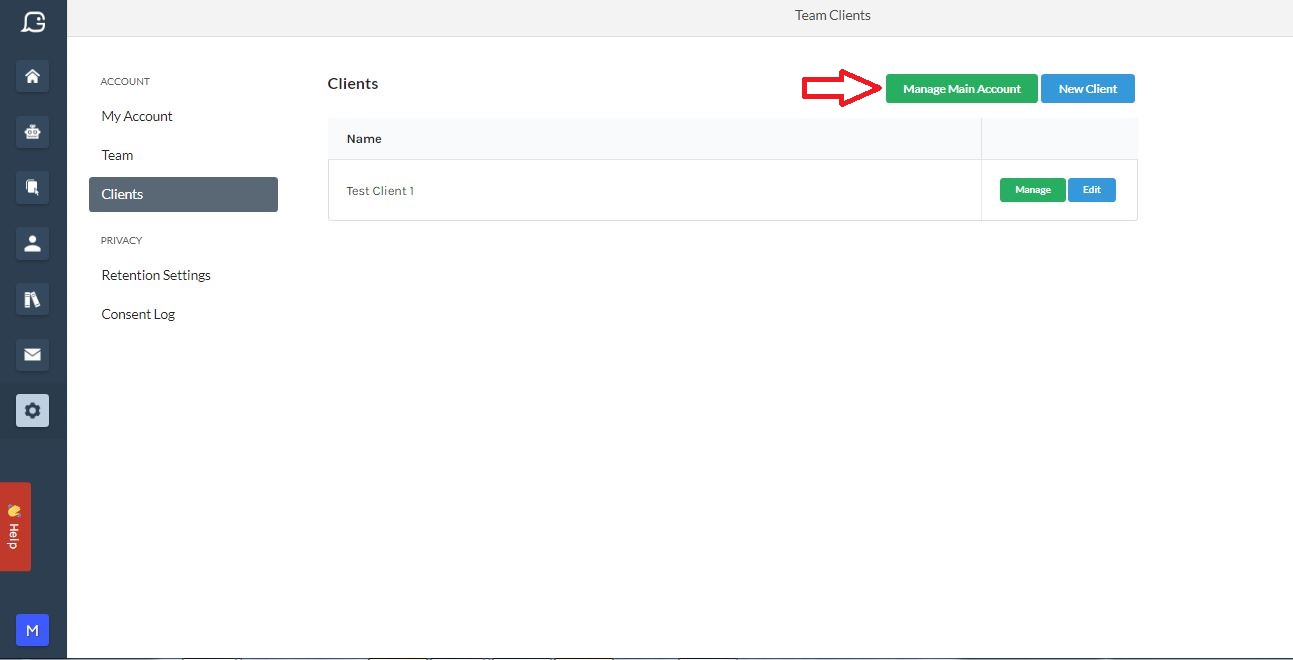Select the Clients menu item
The width and height of the screenshot is (1293, 660).
[183, 194]
